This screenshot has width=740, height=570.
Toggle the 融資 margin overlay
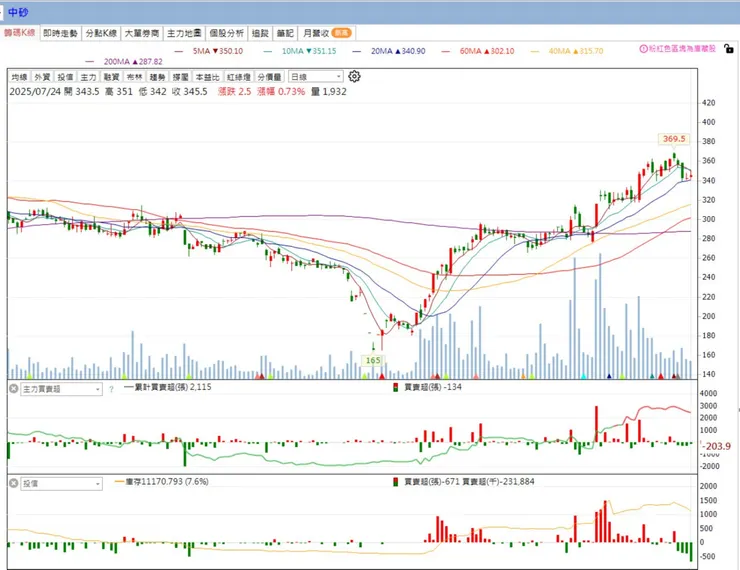[111, 77]
